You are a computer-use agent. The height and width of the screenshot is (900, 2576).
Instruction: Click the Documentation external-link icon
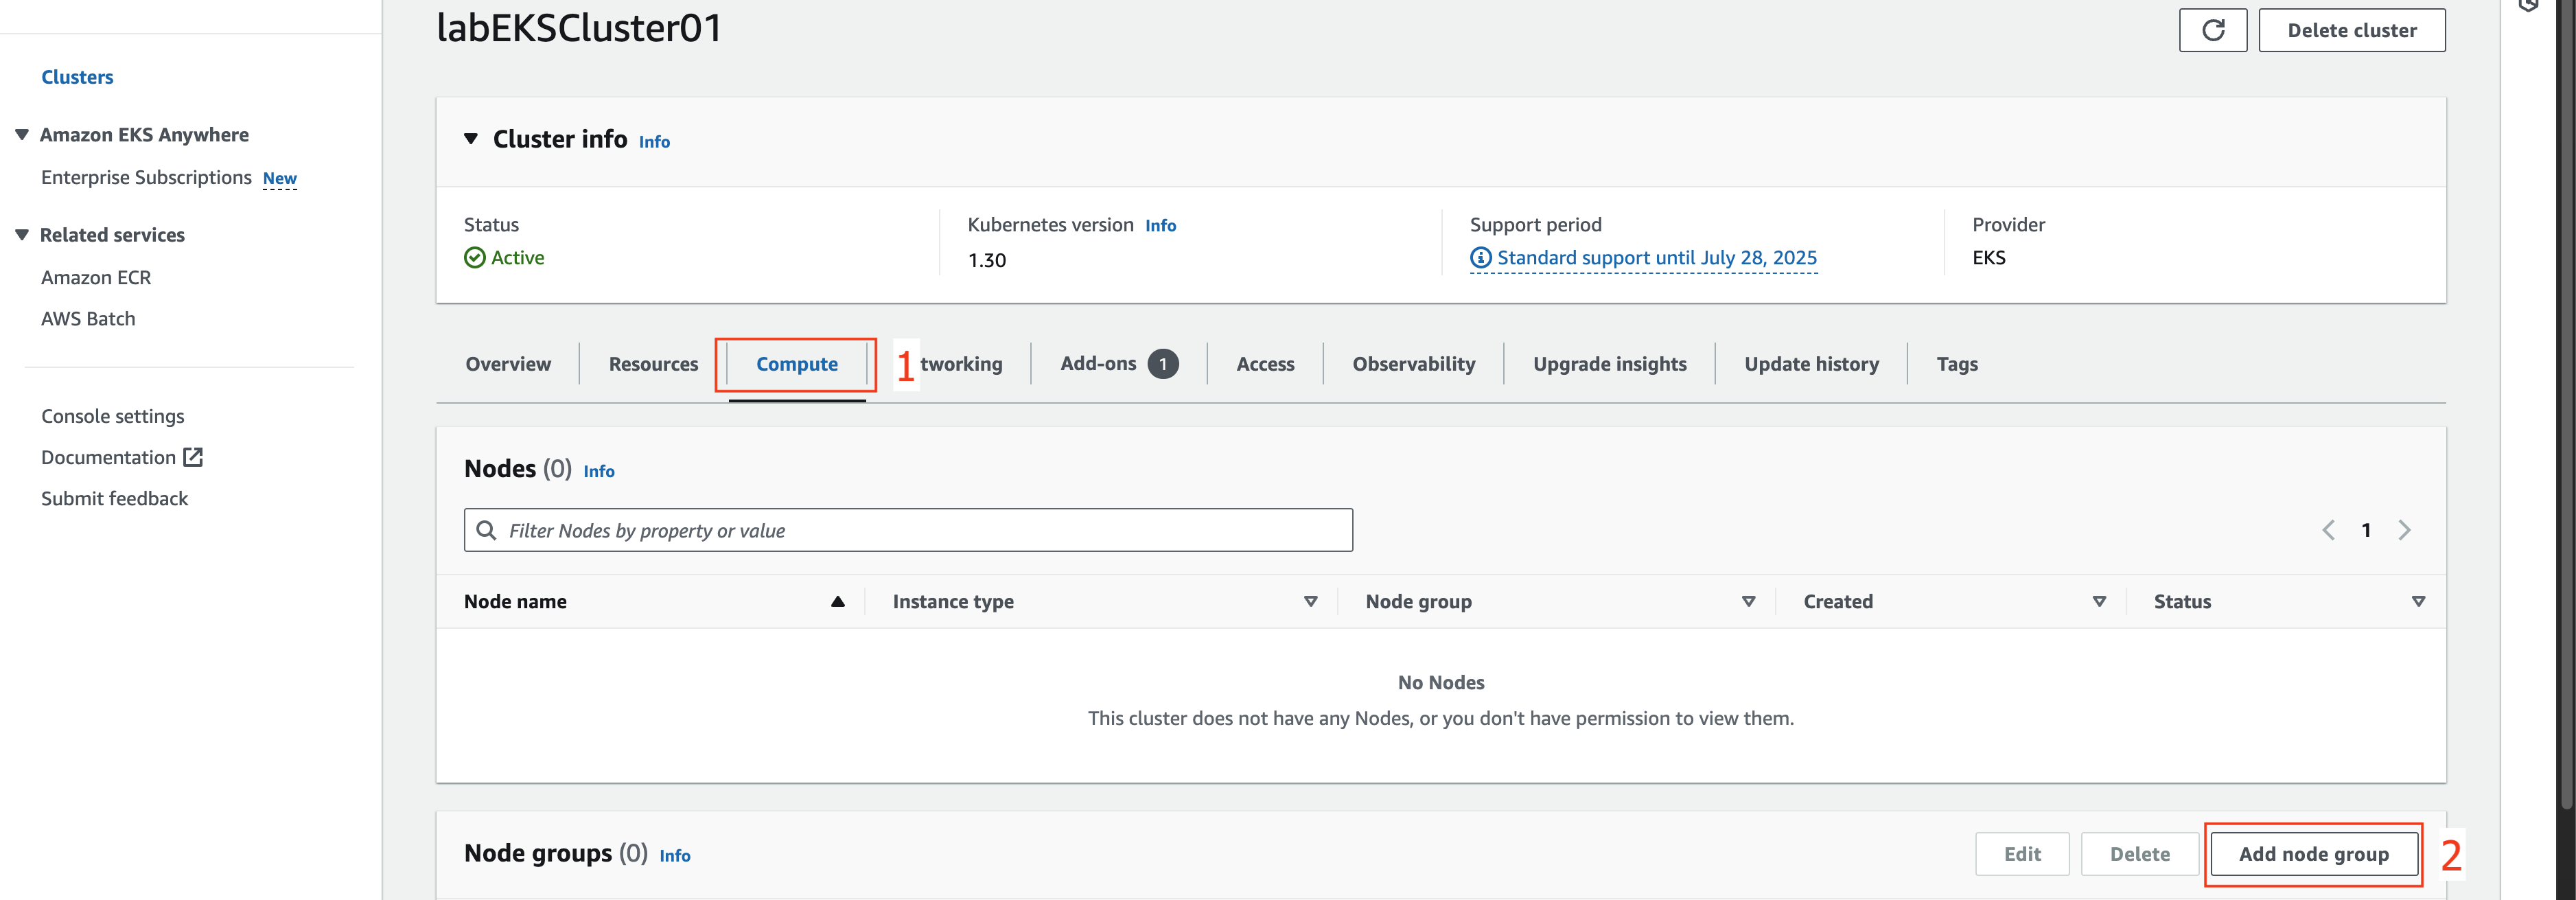click(x=193, y=457)
